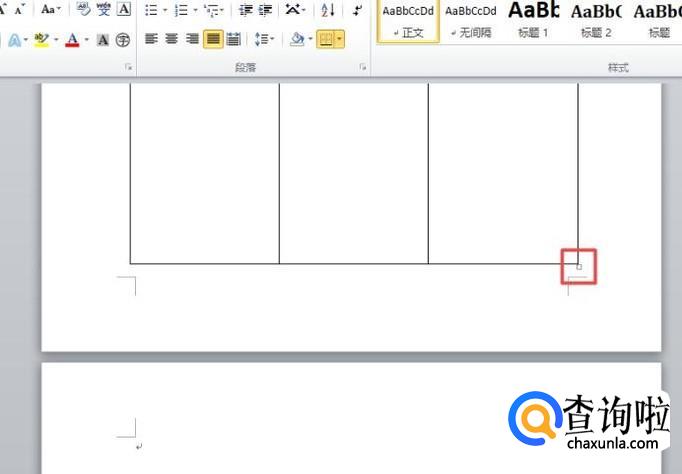Open the phonetic guide (wén) tool

[x=104, y=9]
